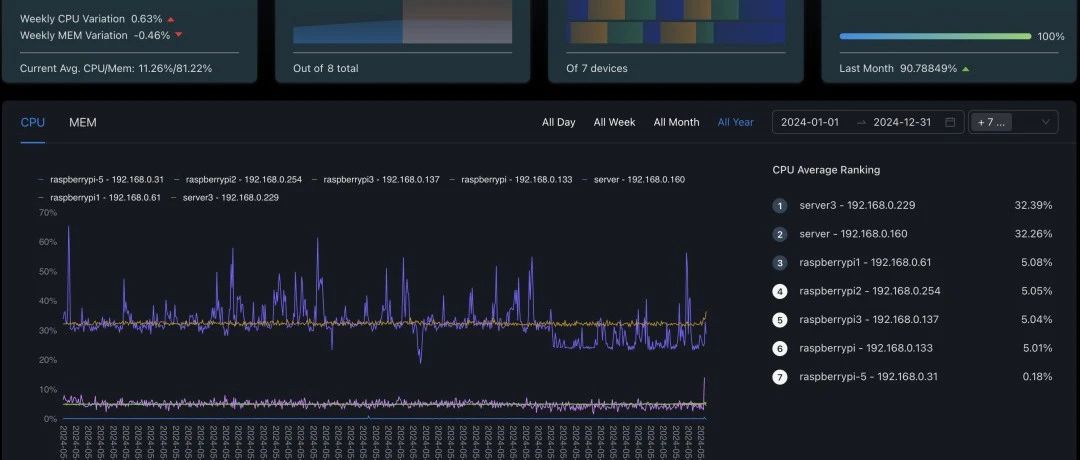The height and width of the screenshot is (460, 1080).
Task: Switch to the MEM tab
Action: [83, 122]
